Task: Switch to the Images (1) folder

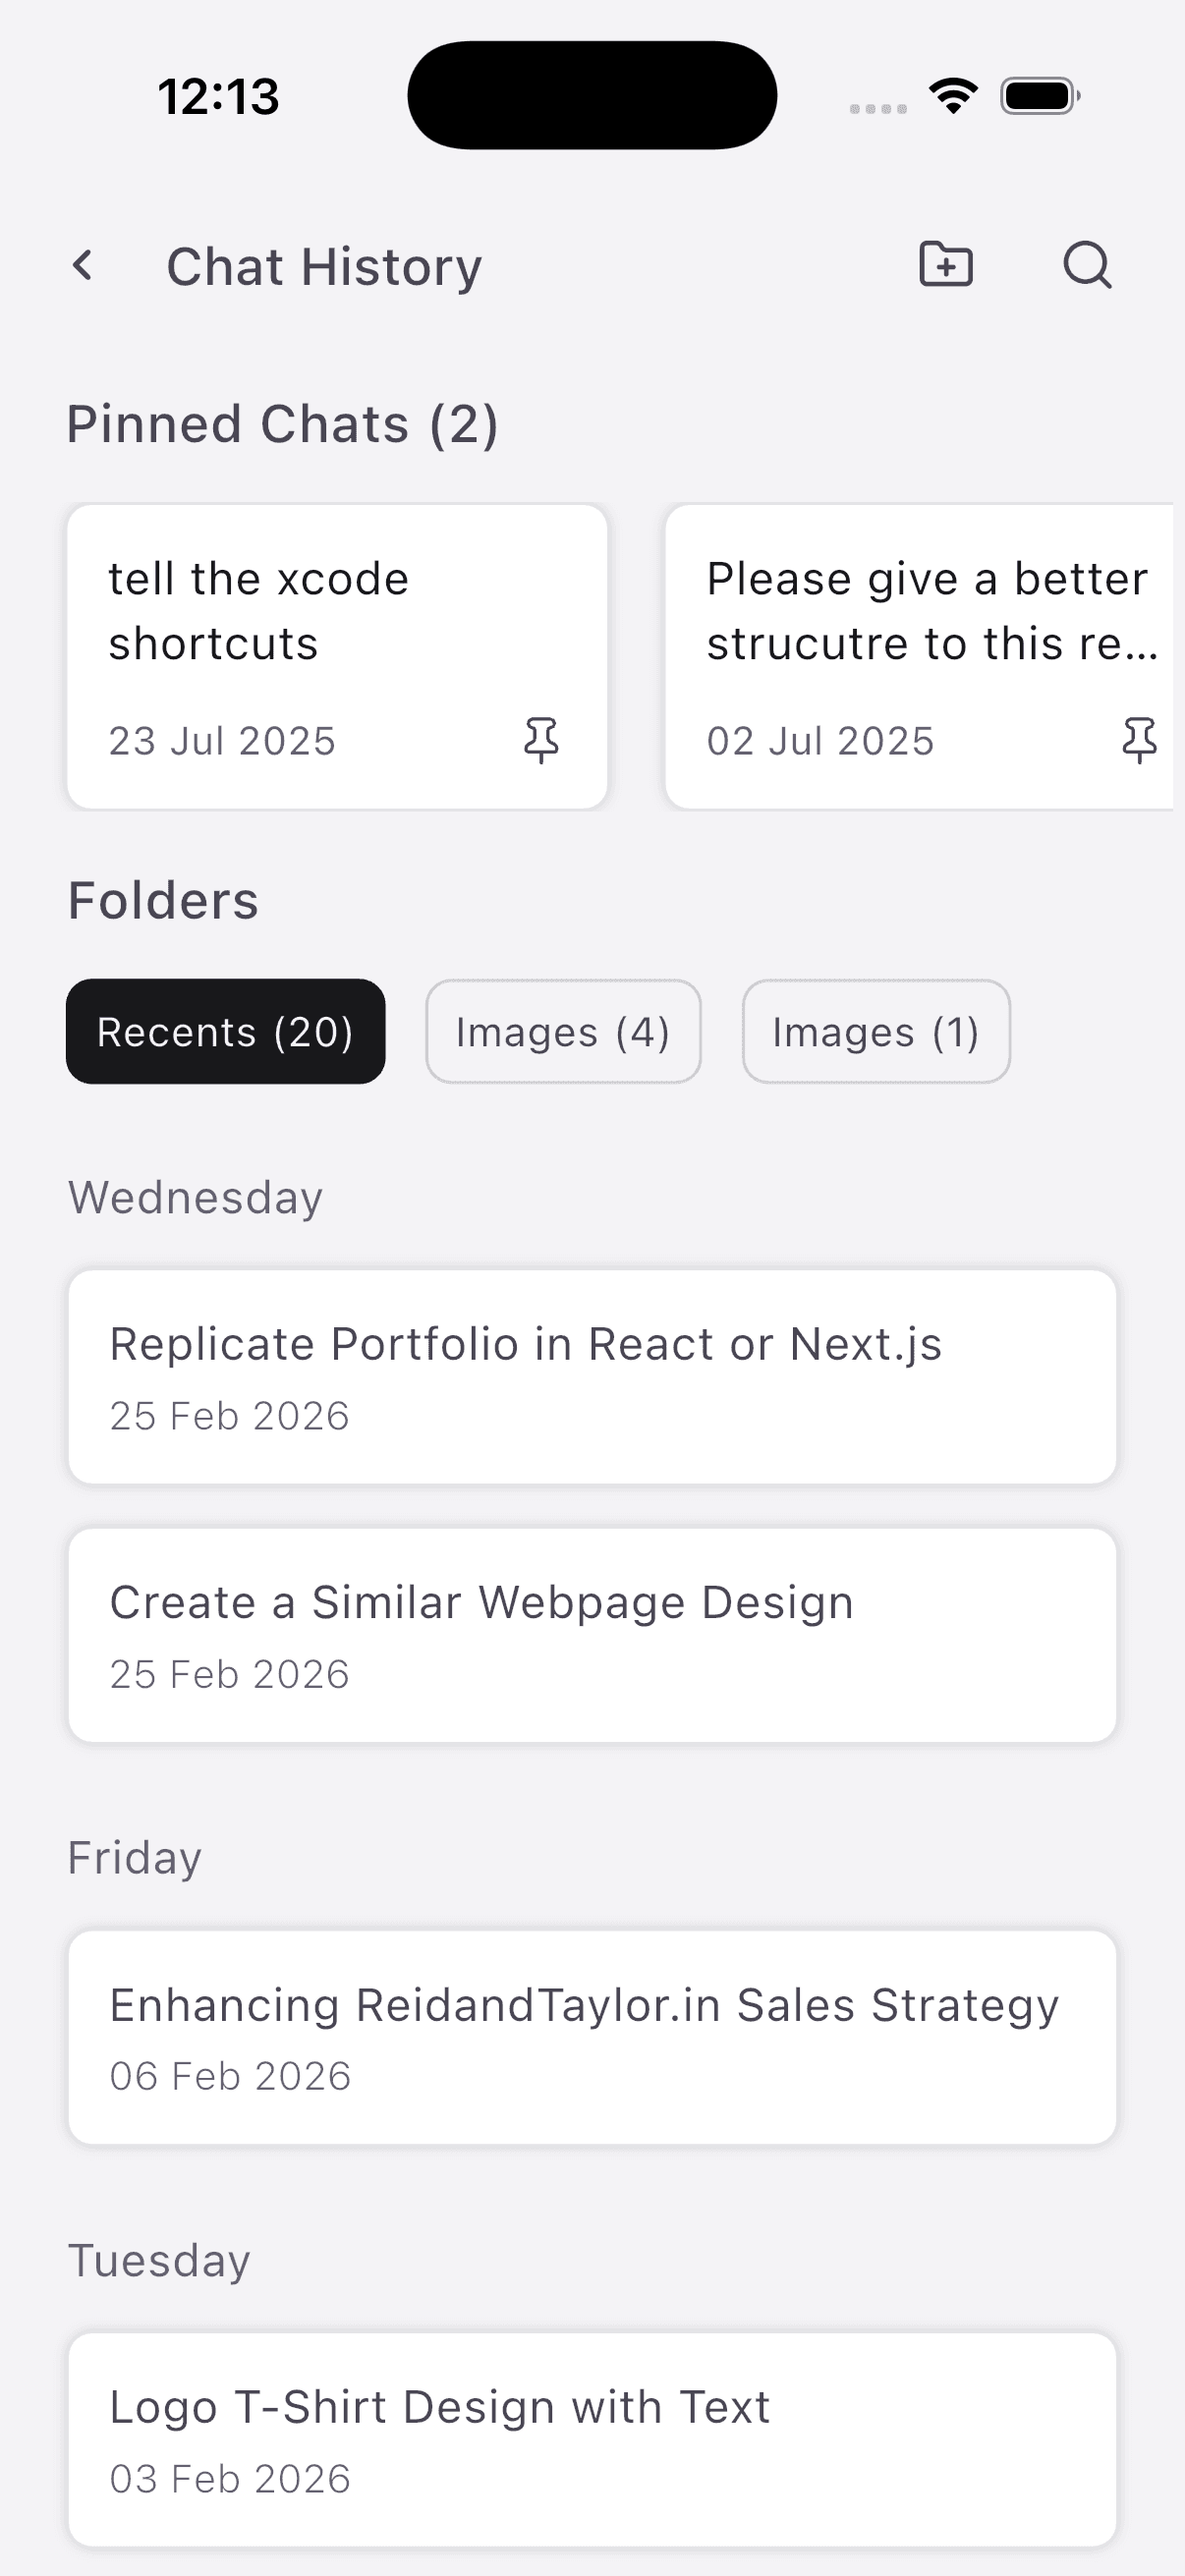Action: (876, 1031)
